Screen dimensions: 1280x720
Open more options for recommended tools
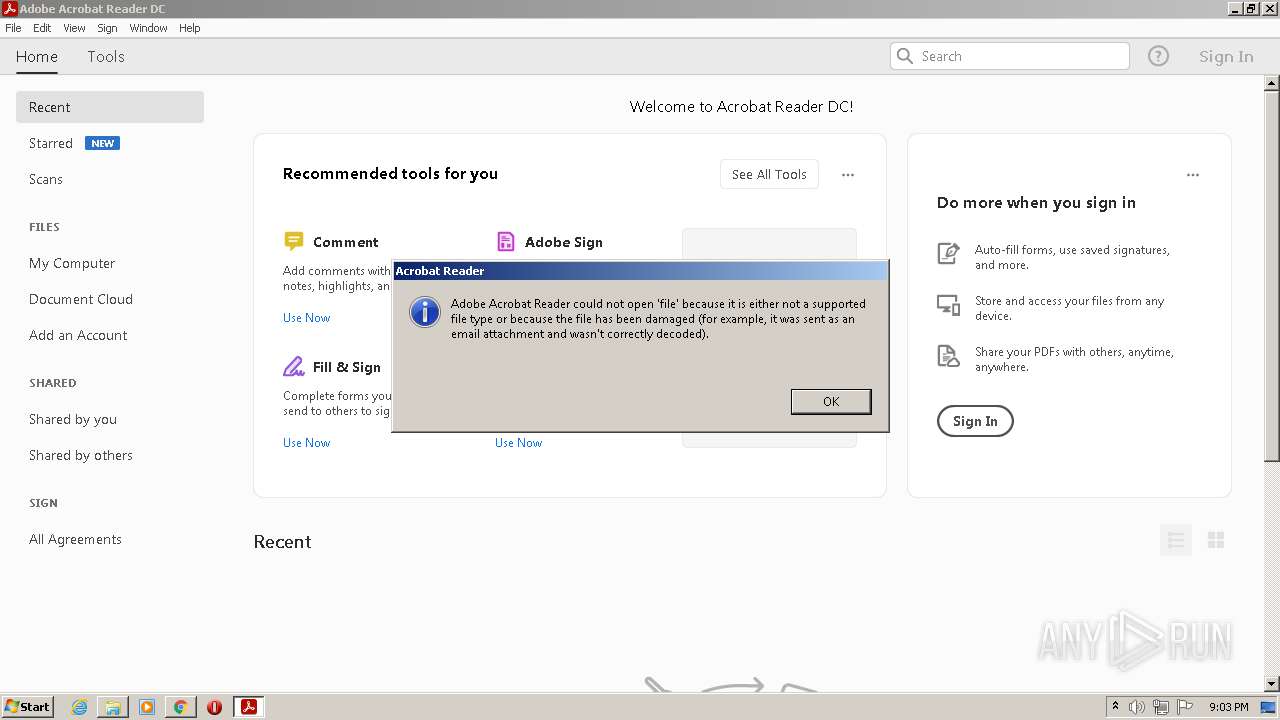point(848,175)
